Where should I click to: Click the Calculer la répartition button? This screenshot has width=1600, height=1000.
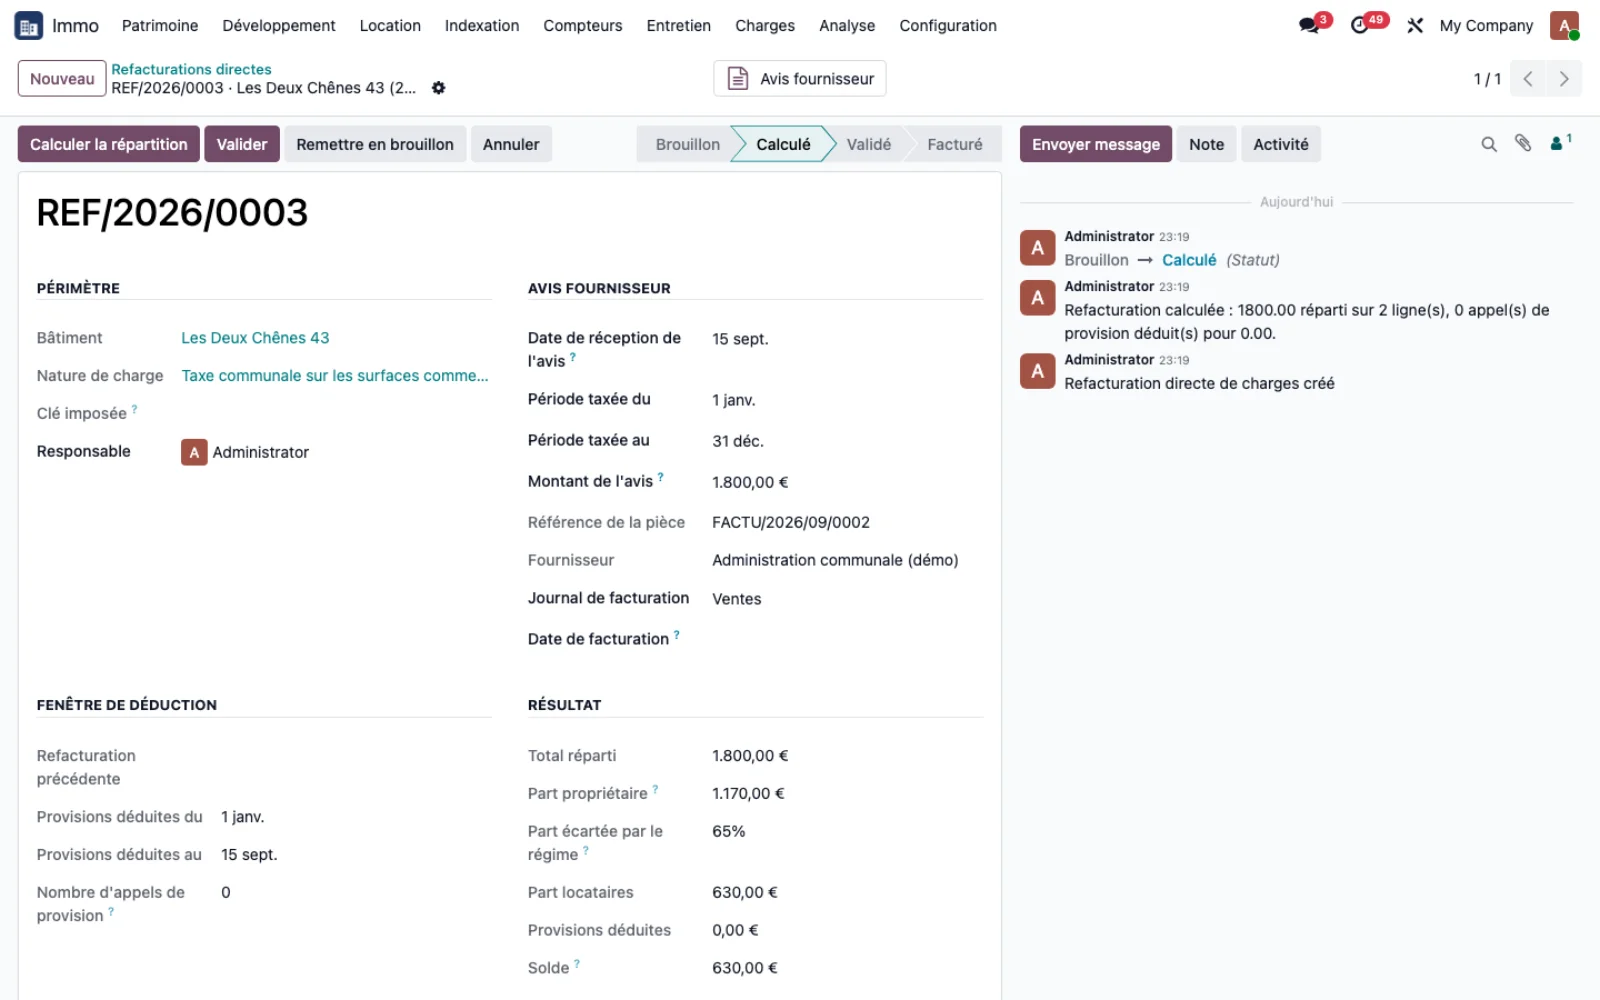(x=109, y=144)
